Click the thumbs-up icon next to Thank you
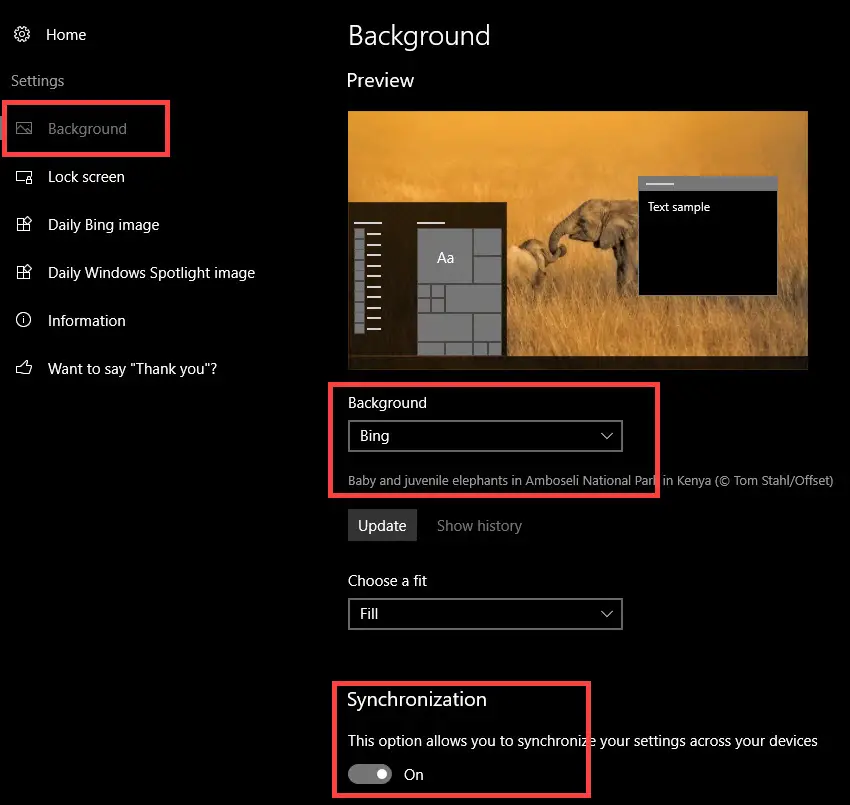Screen dimensions: 850x805 (23, 368)
